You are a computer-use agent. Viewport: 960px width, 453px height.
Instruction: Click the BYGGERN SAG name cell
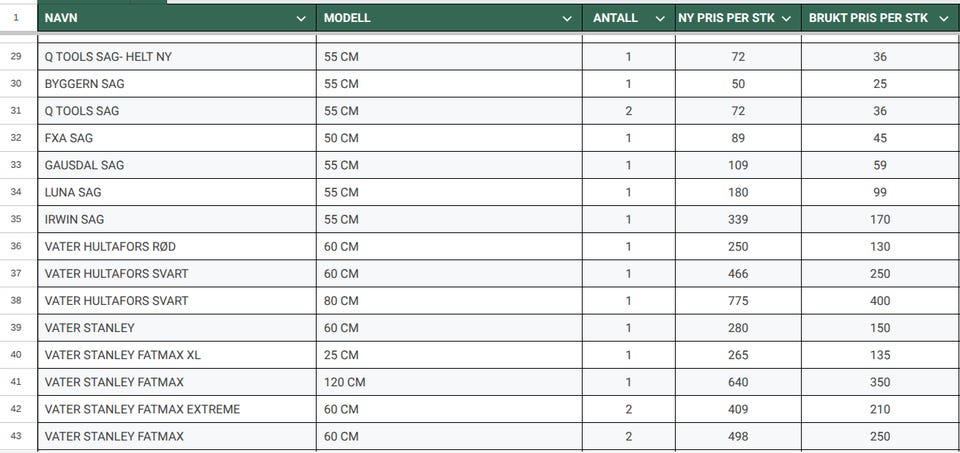[177, 84]
